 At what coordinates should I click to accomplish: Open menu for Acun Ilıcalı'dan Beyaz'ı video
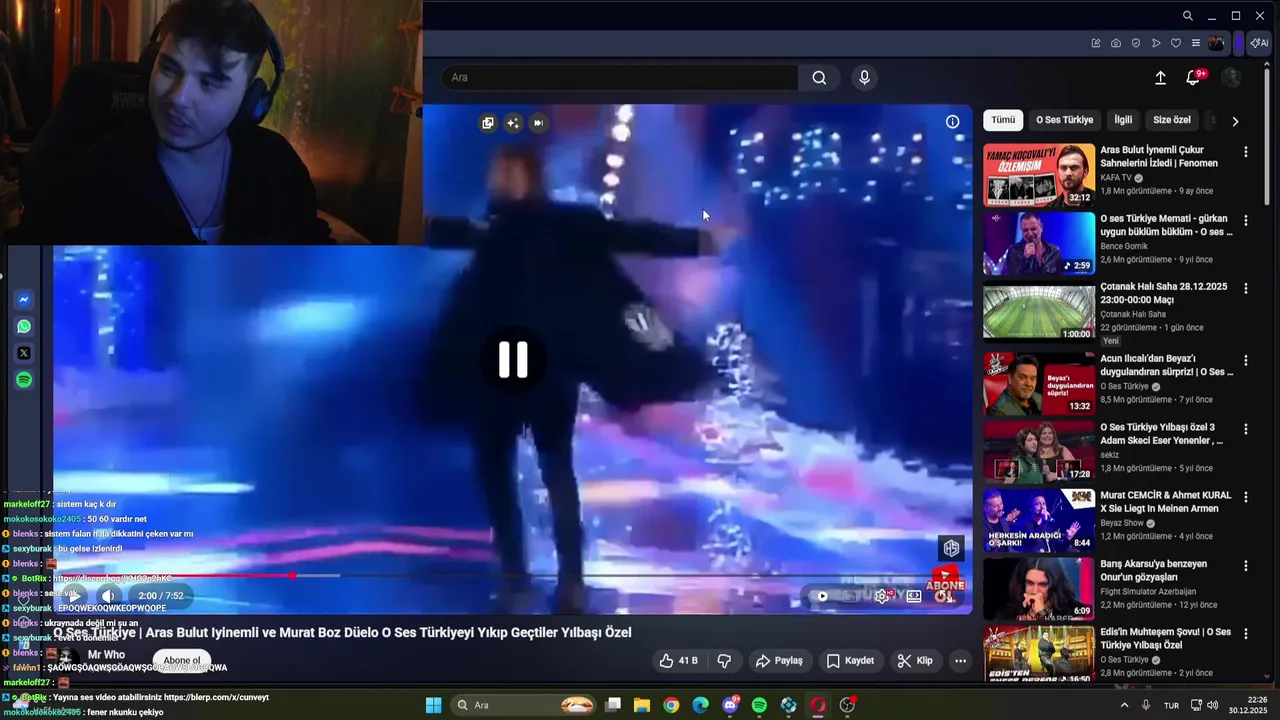1246,360
